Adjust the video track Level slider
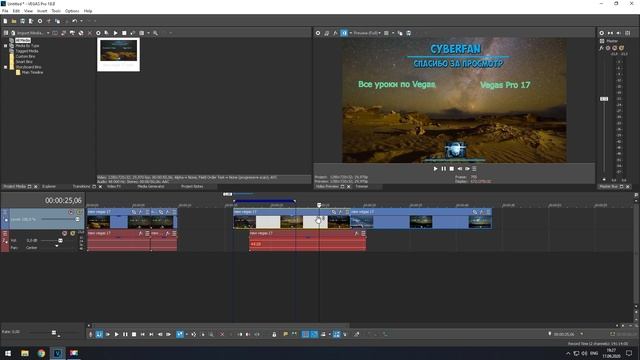This screenshot has width=640, height=360. pyautogui.click(x=77, y=220)
